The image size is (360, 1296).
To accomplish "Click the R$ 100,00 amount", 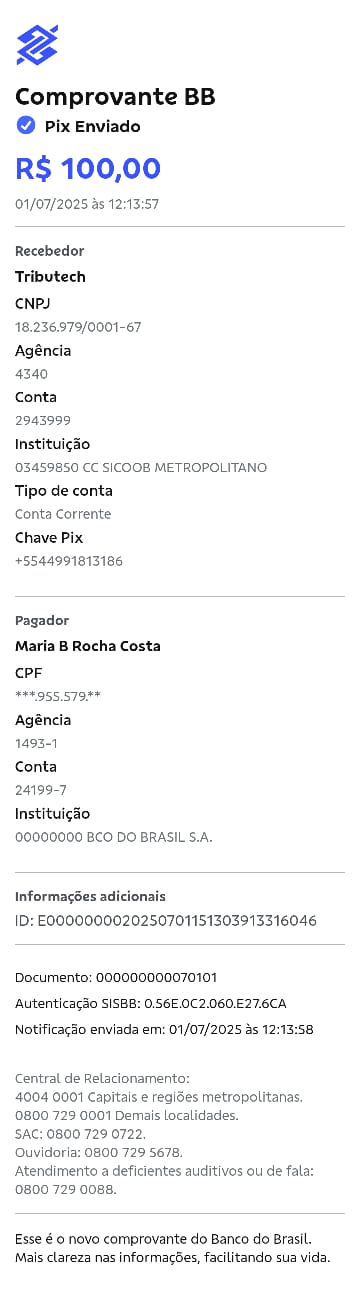I will pos(88,168).
